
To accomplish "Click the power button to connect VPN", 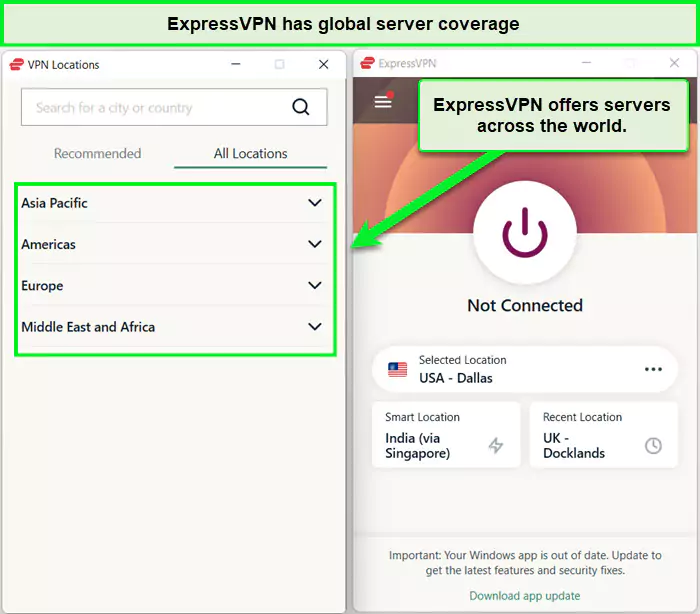I will 525,232.
